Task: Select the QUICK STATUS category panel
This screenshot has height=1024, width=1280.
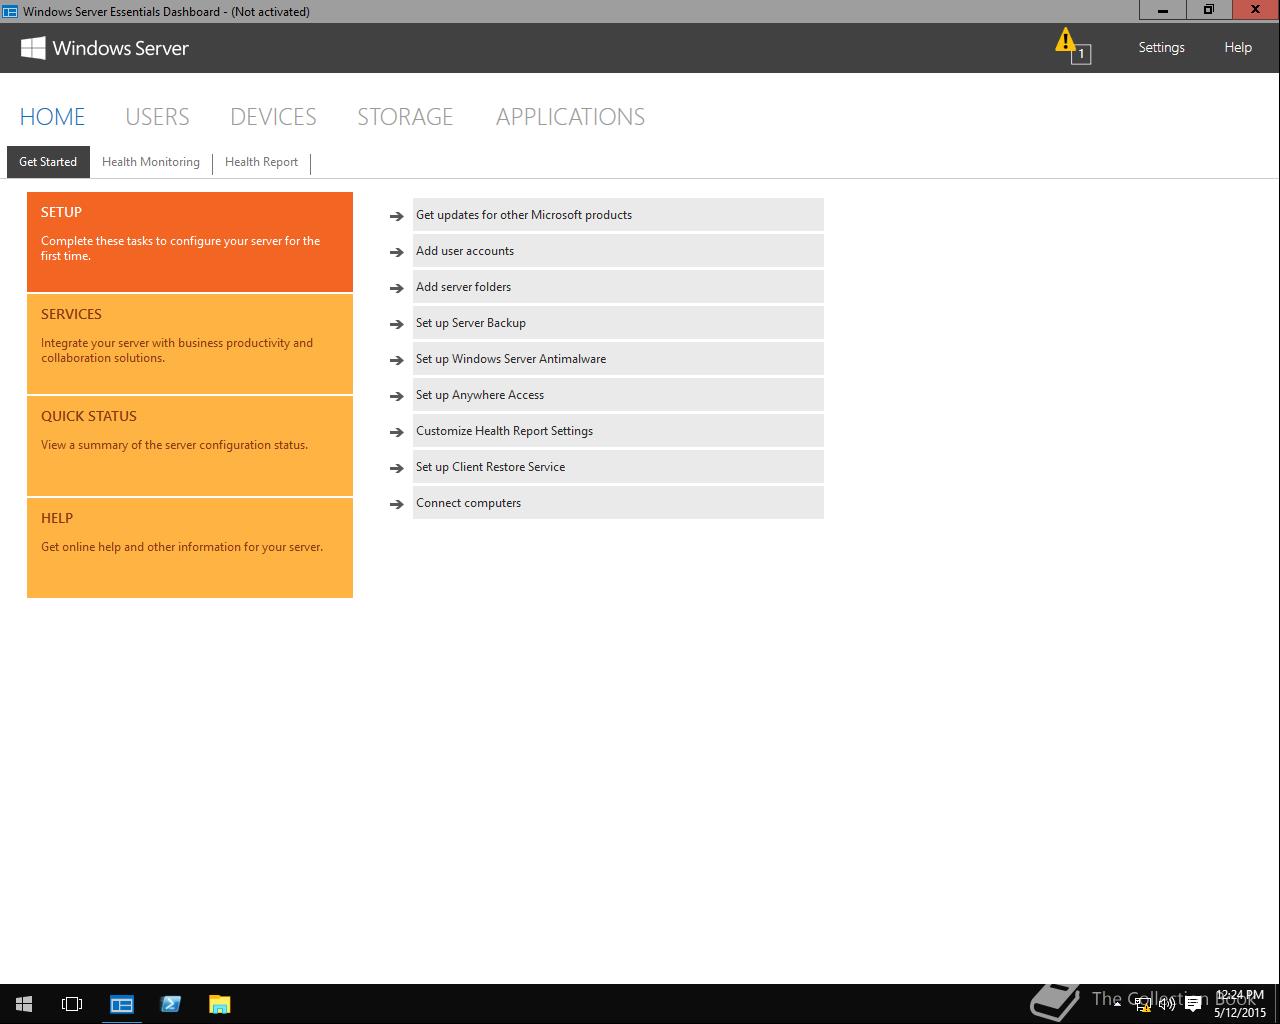Action: click(x=190, y=446)
